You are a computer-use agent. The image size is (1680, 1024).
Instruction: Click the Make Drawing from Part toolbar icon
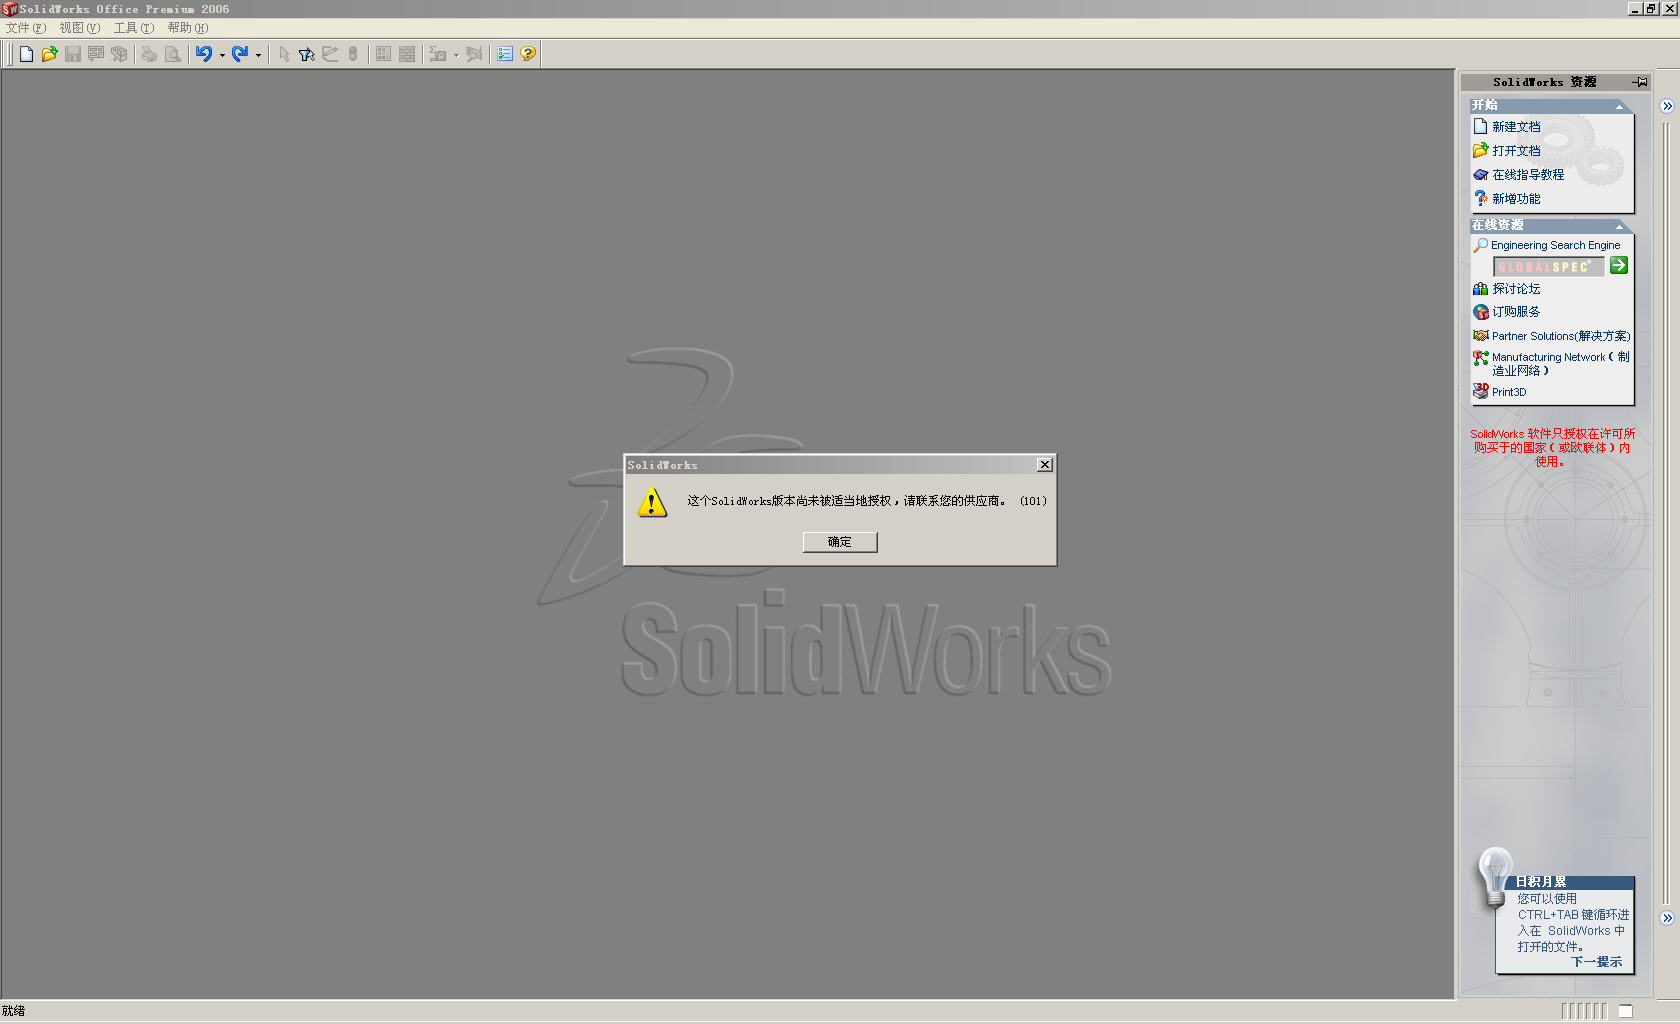point(96,54)
